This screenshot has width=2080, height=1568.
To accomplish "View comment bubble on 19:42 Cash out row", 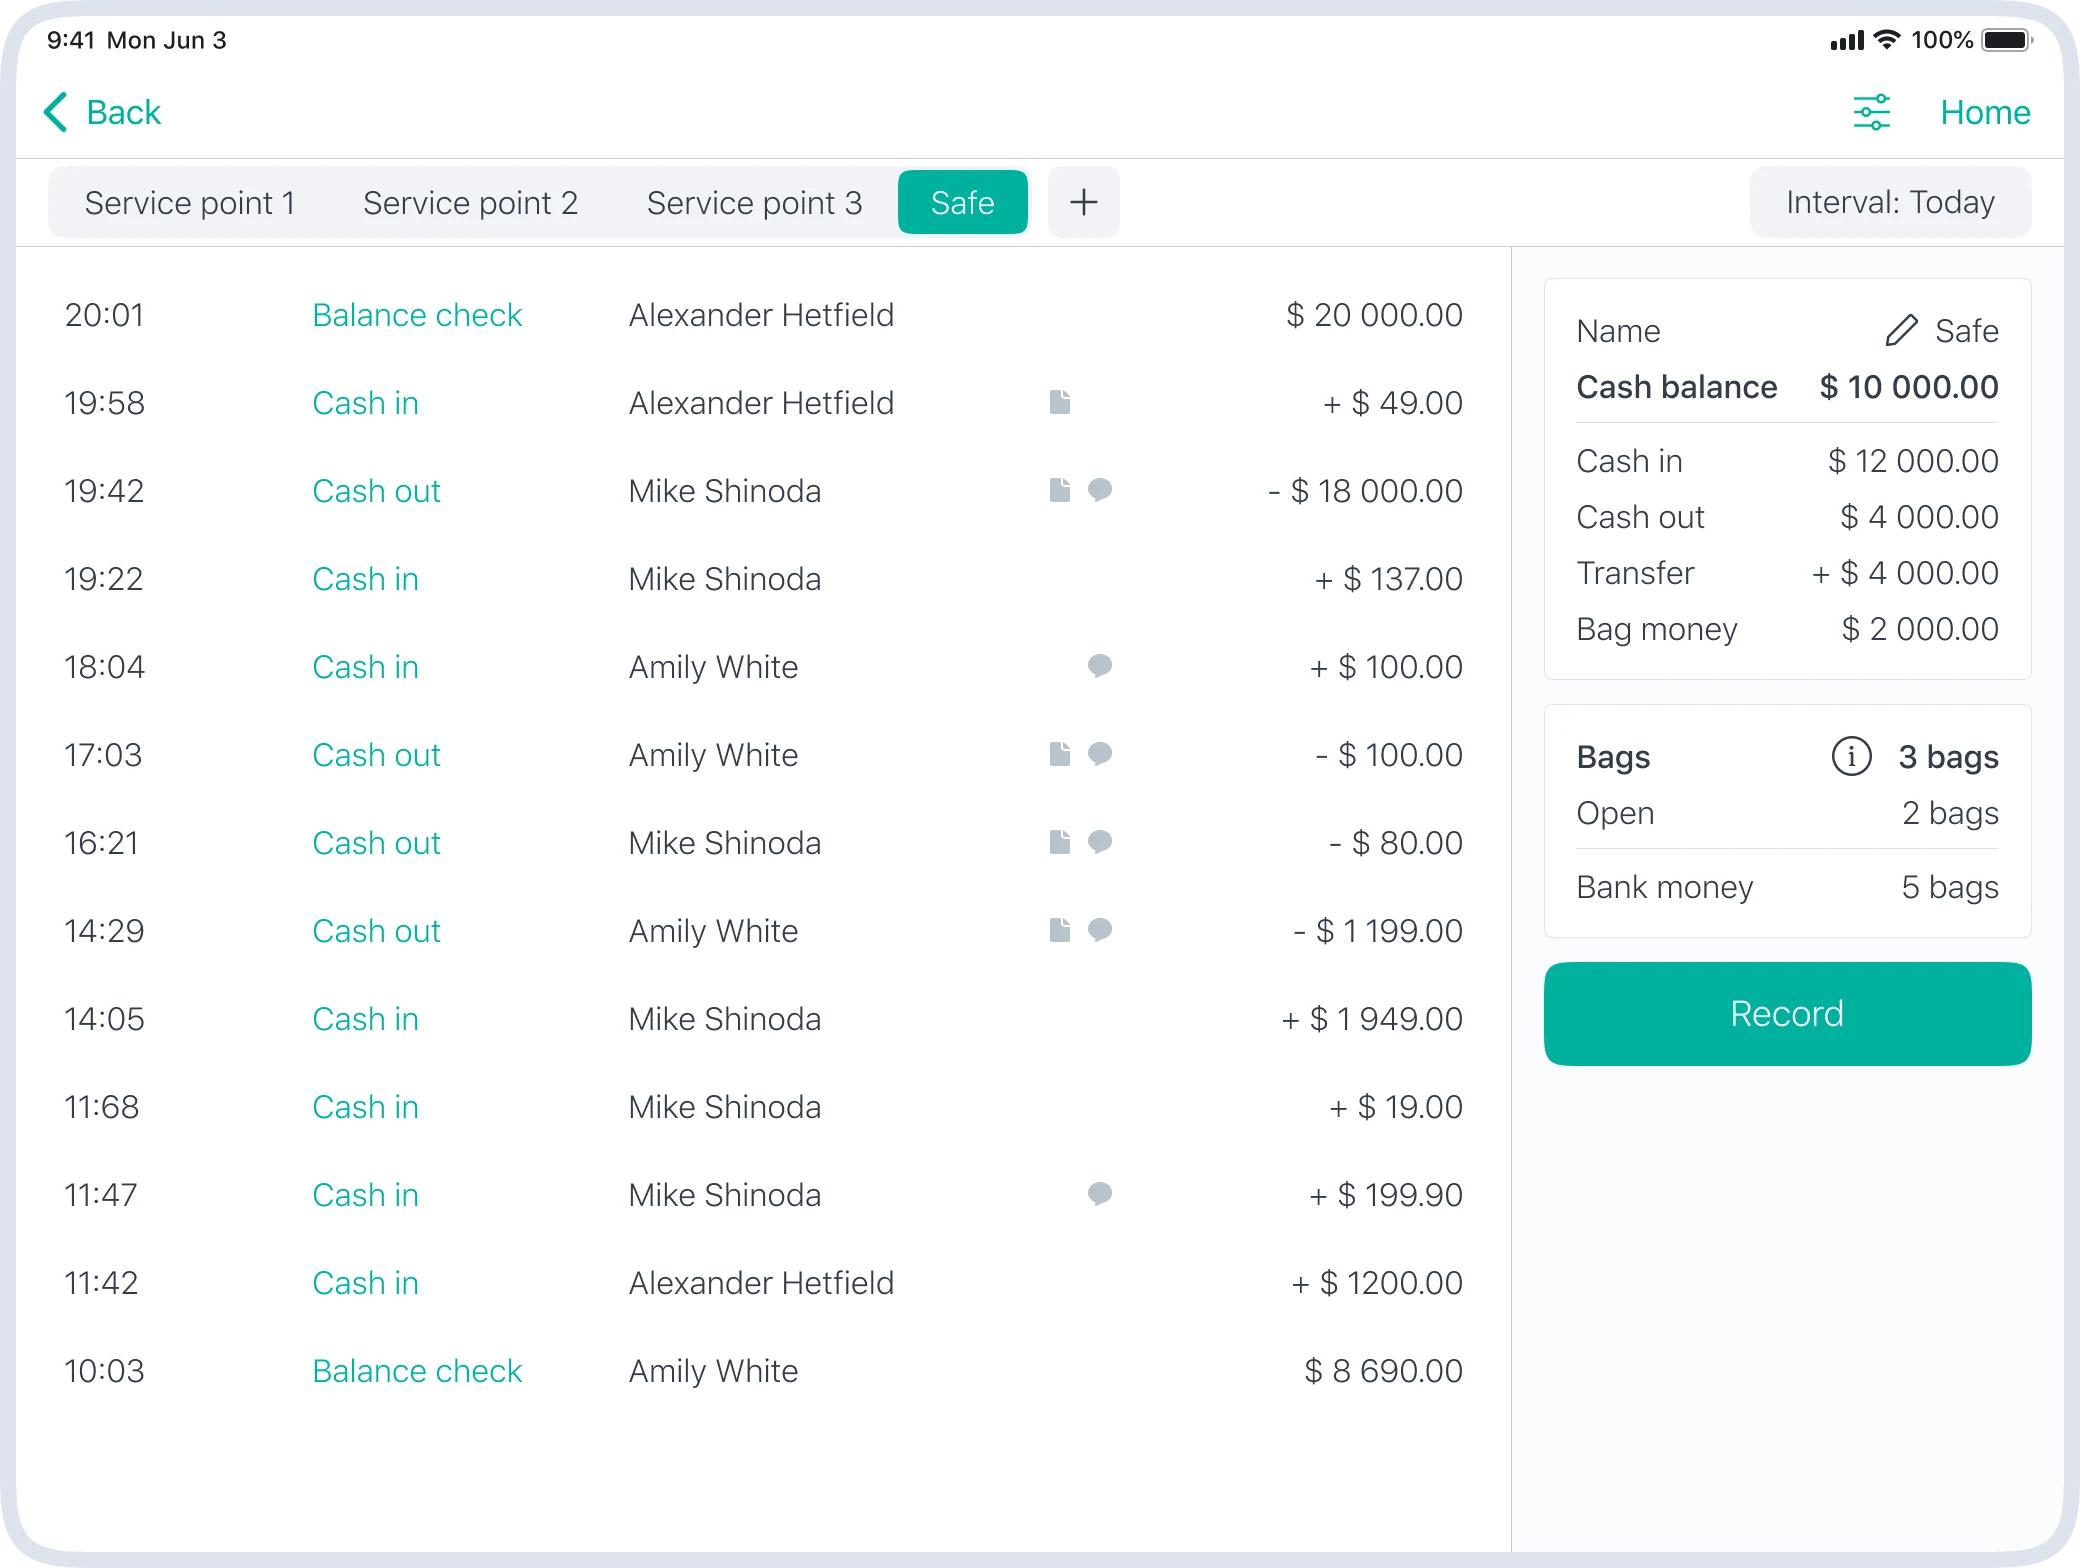I will point(1100,490).
